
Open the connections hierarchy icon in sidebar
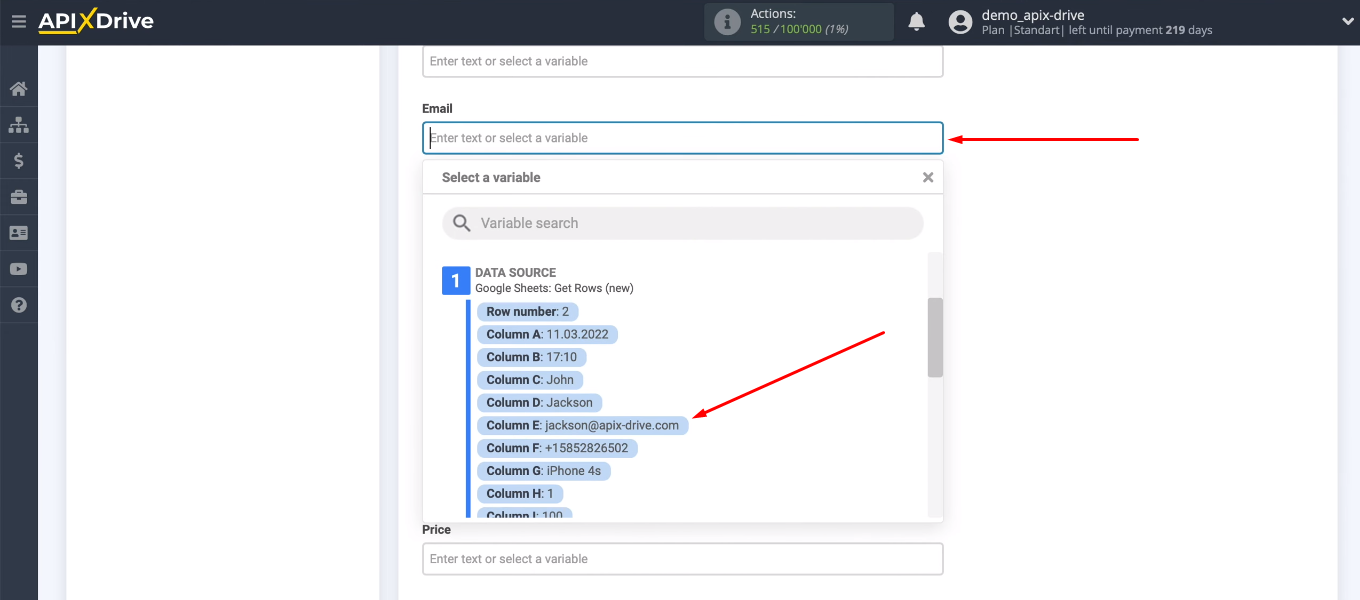(18, 124)
